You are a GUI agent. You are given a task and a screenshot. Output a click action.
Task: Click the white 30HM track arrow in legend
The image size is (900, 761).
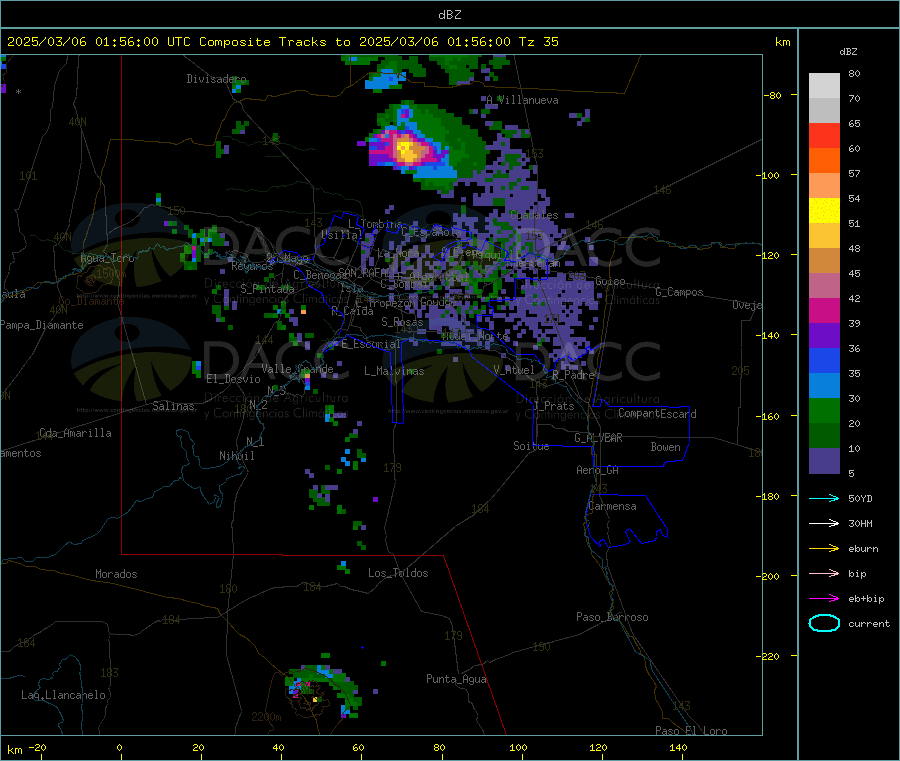point(824,523)
